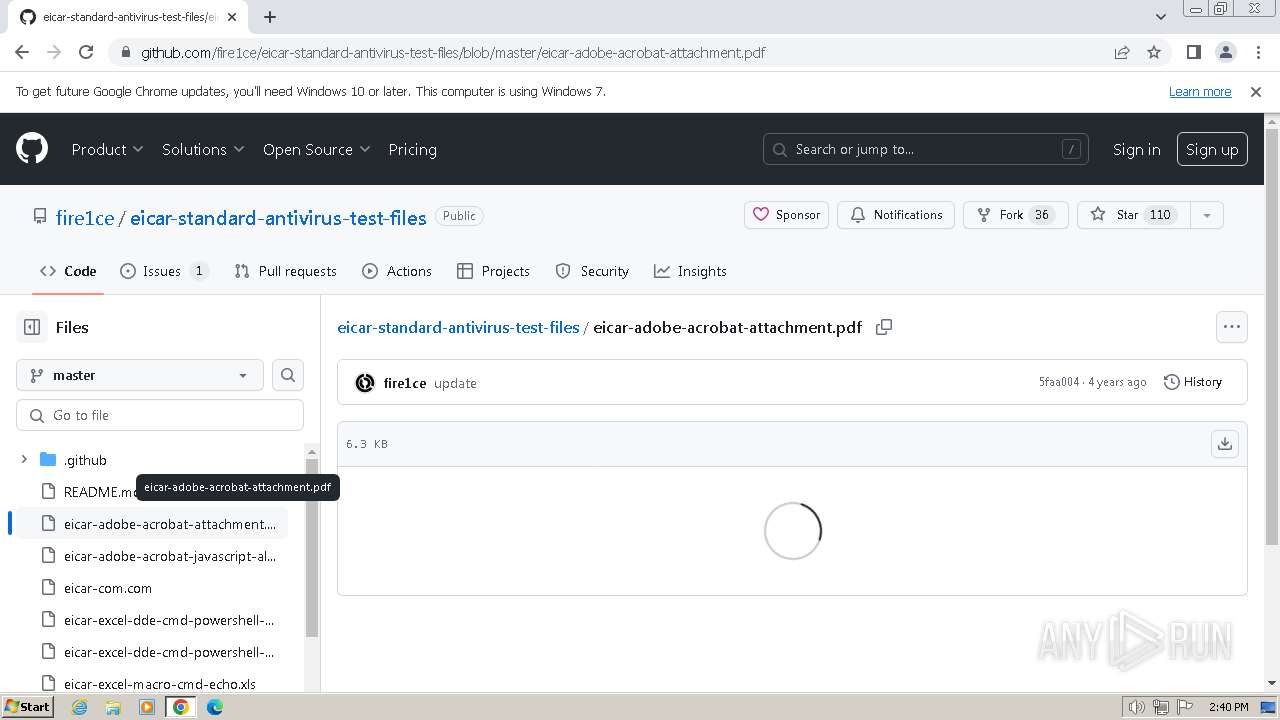Viewport: 1280px width, 720px height.
Task: Click the search files magnifier button
Action: pos(288,375)
